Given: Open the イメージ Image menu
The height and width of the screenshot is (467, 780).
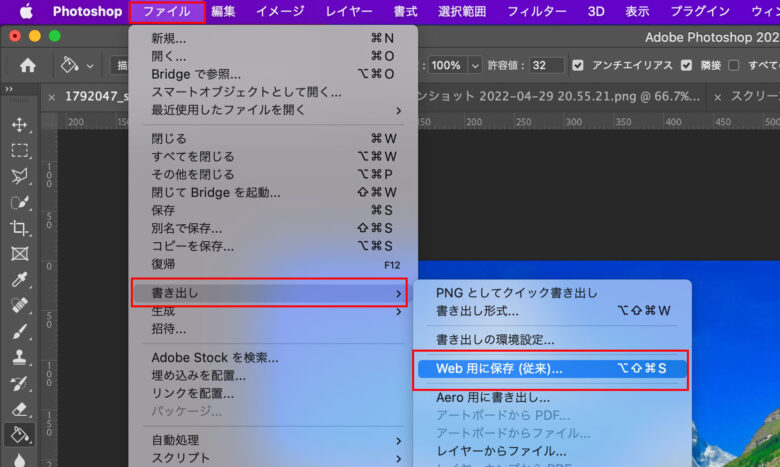Looking at the screenshot, I should (280, 11).
